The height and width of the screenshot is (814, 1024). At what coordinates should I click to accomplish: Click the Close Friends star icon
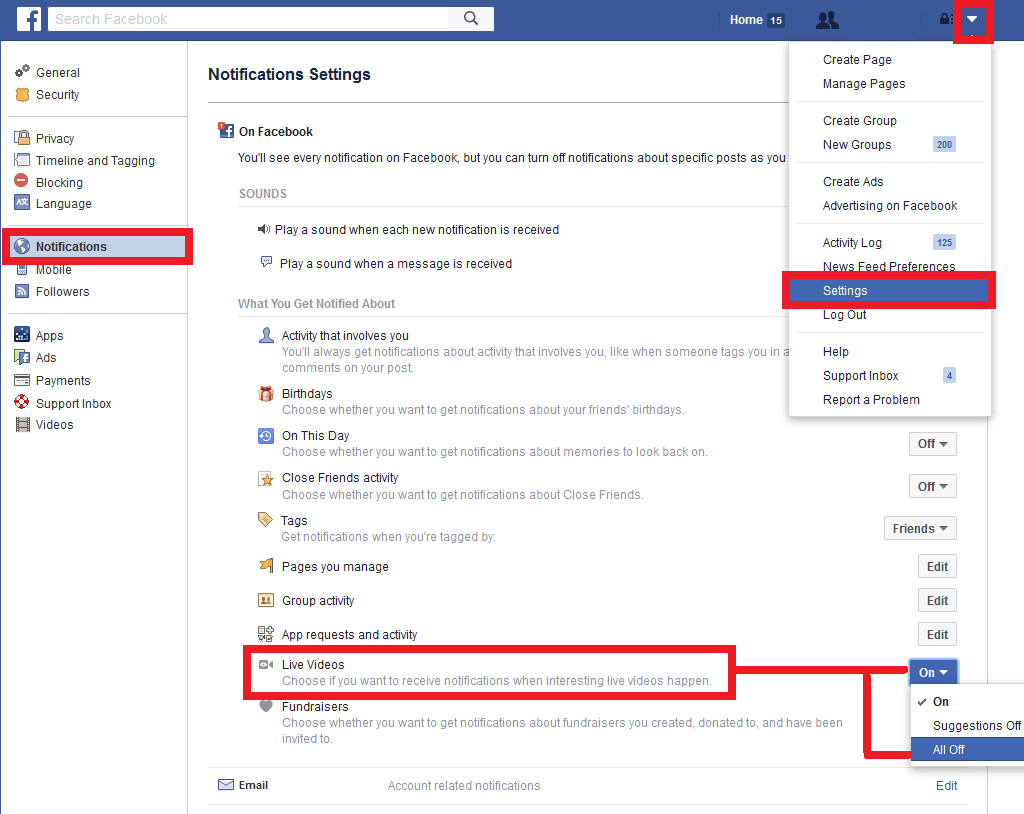coord(266,479)
